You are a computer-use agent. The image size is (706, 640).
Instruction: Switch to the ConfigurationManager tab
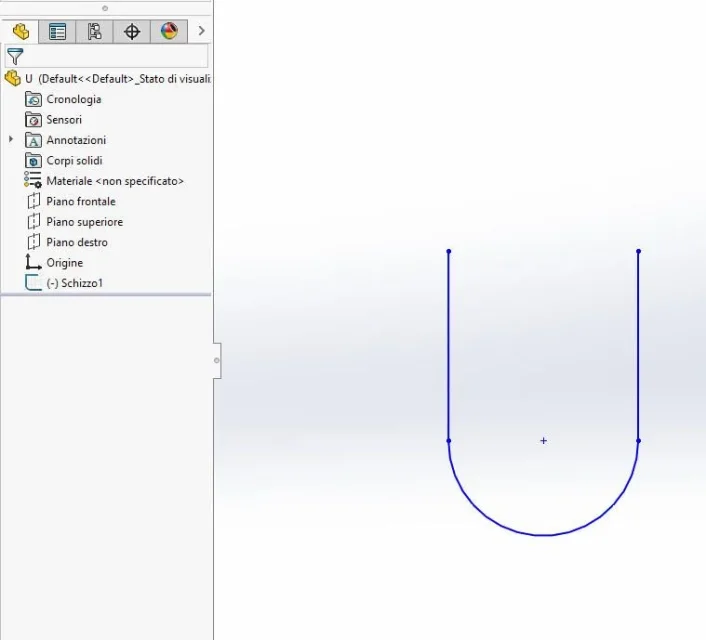tap(95, 32)
